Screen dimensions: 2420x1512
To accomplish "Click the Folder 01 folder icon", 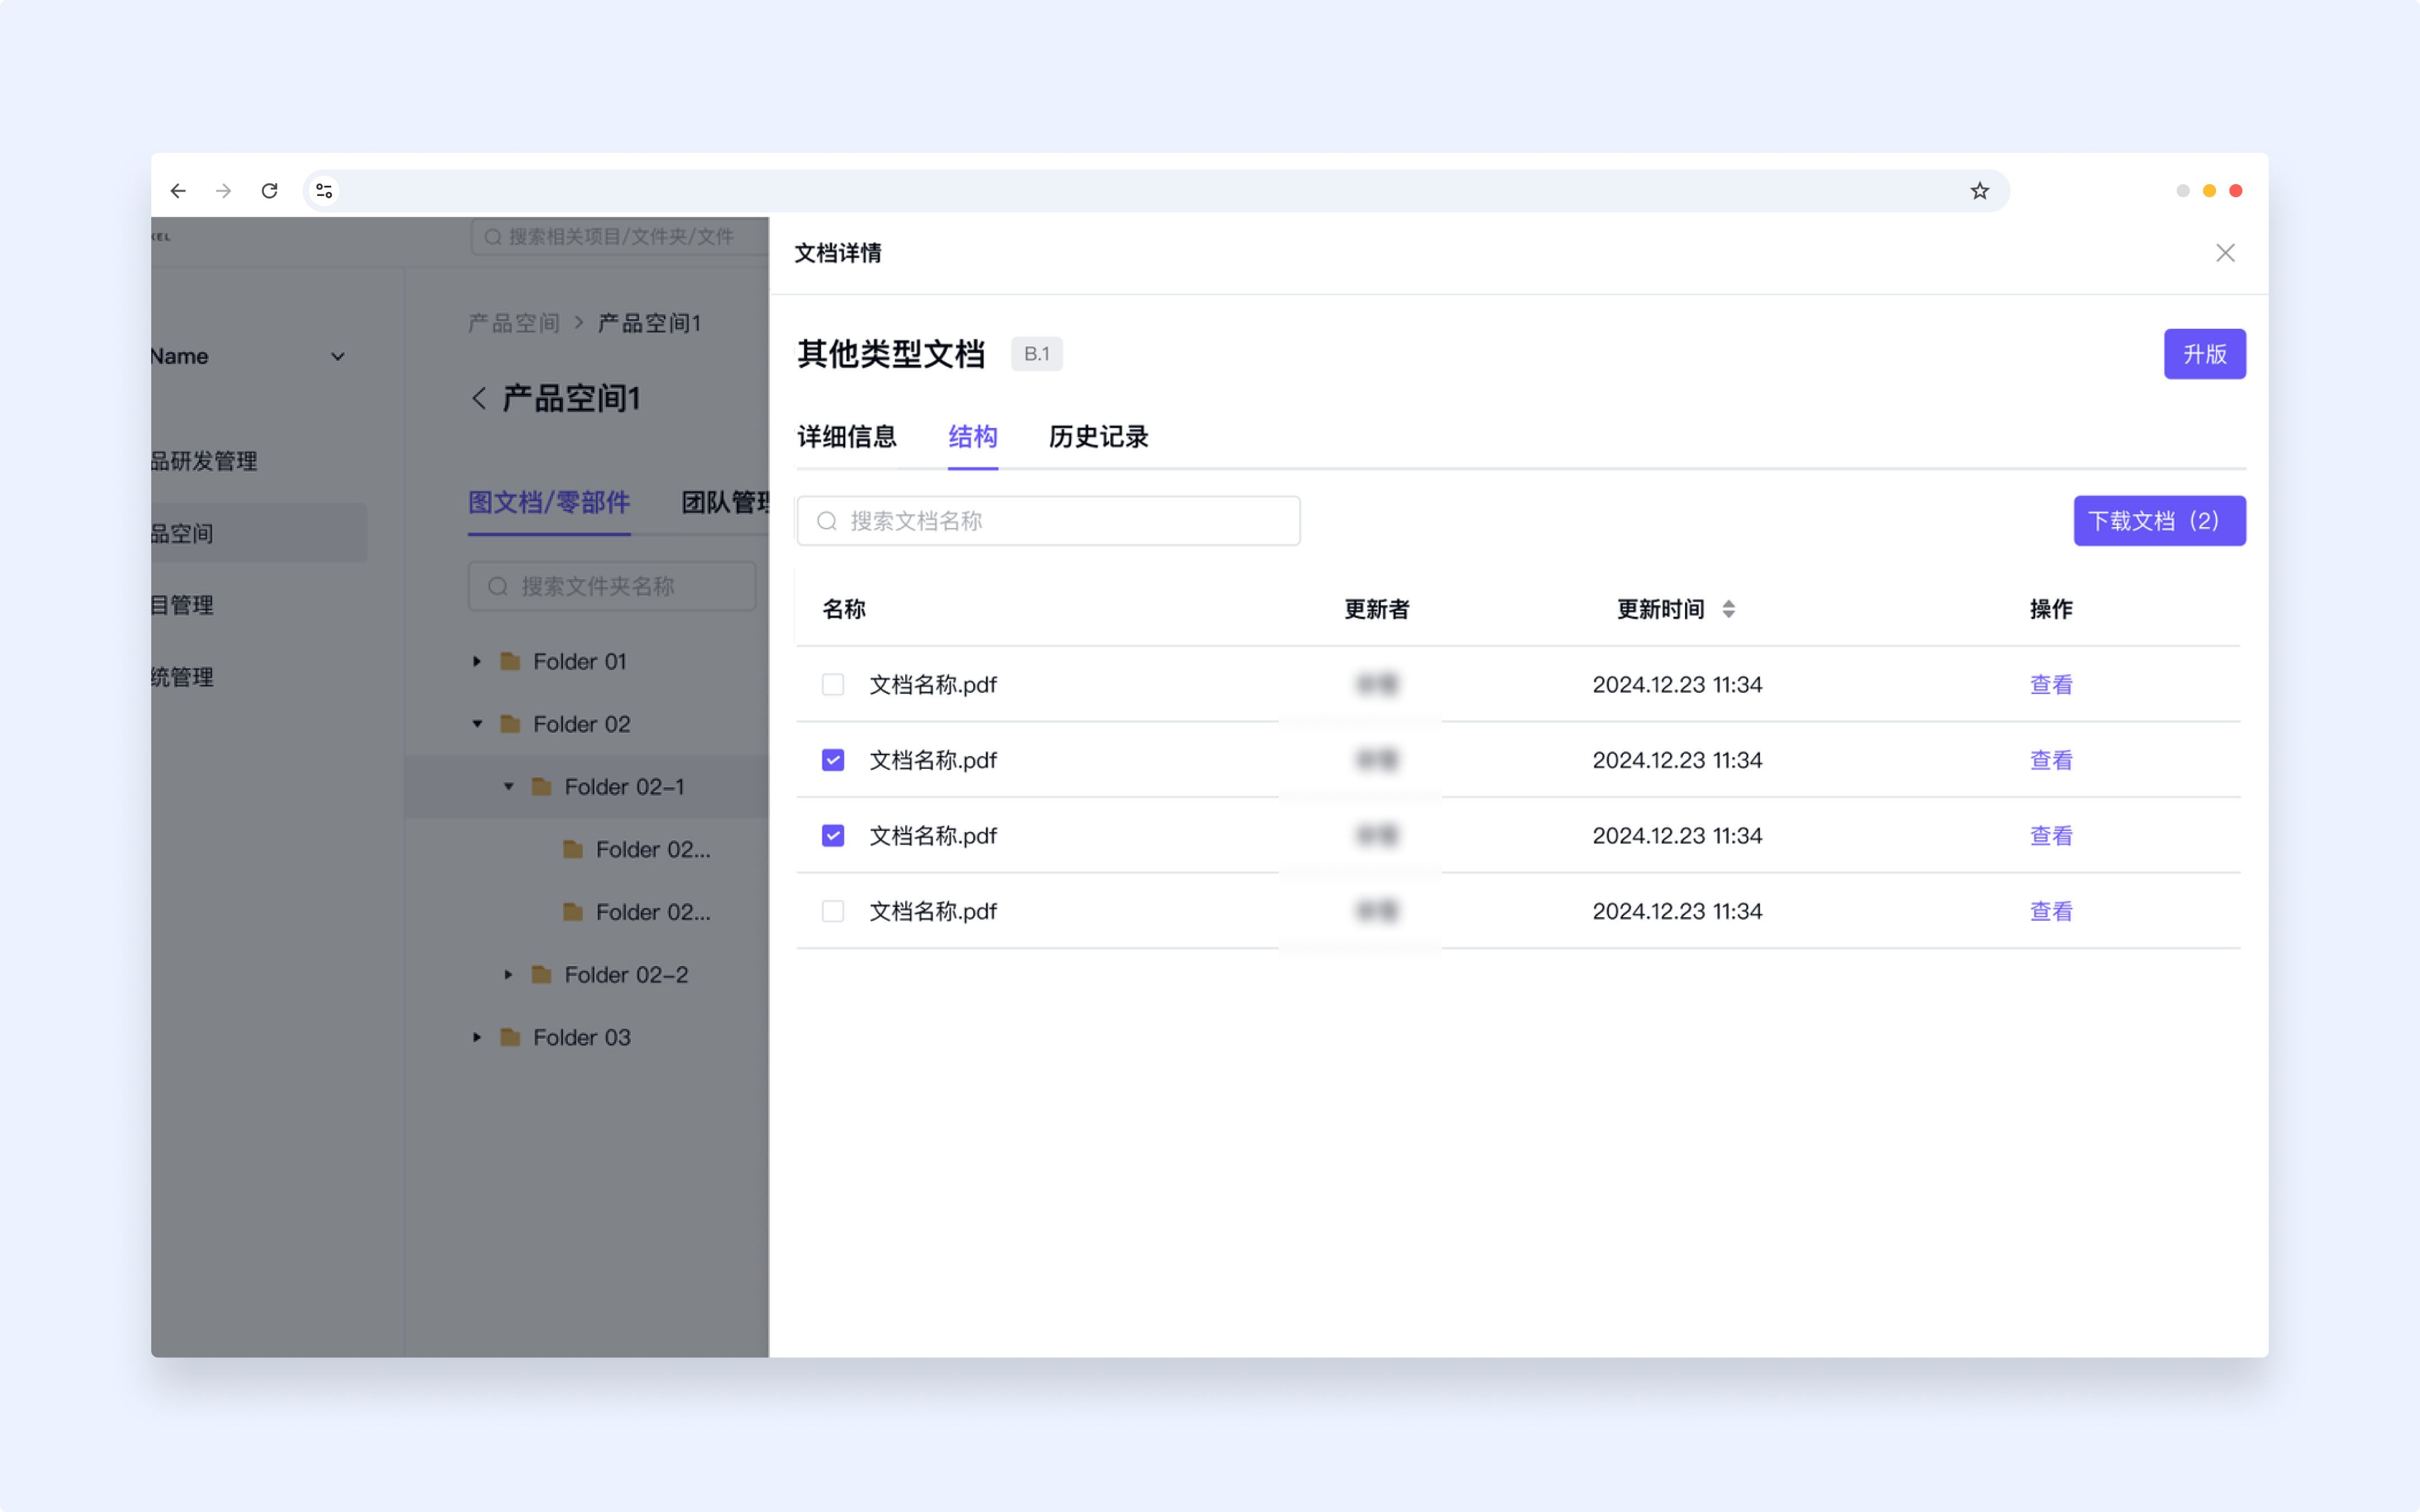I will (510, 661).
